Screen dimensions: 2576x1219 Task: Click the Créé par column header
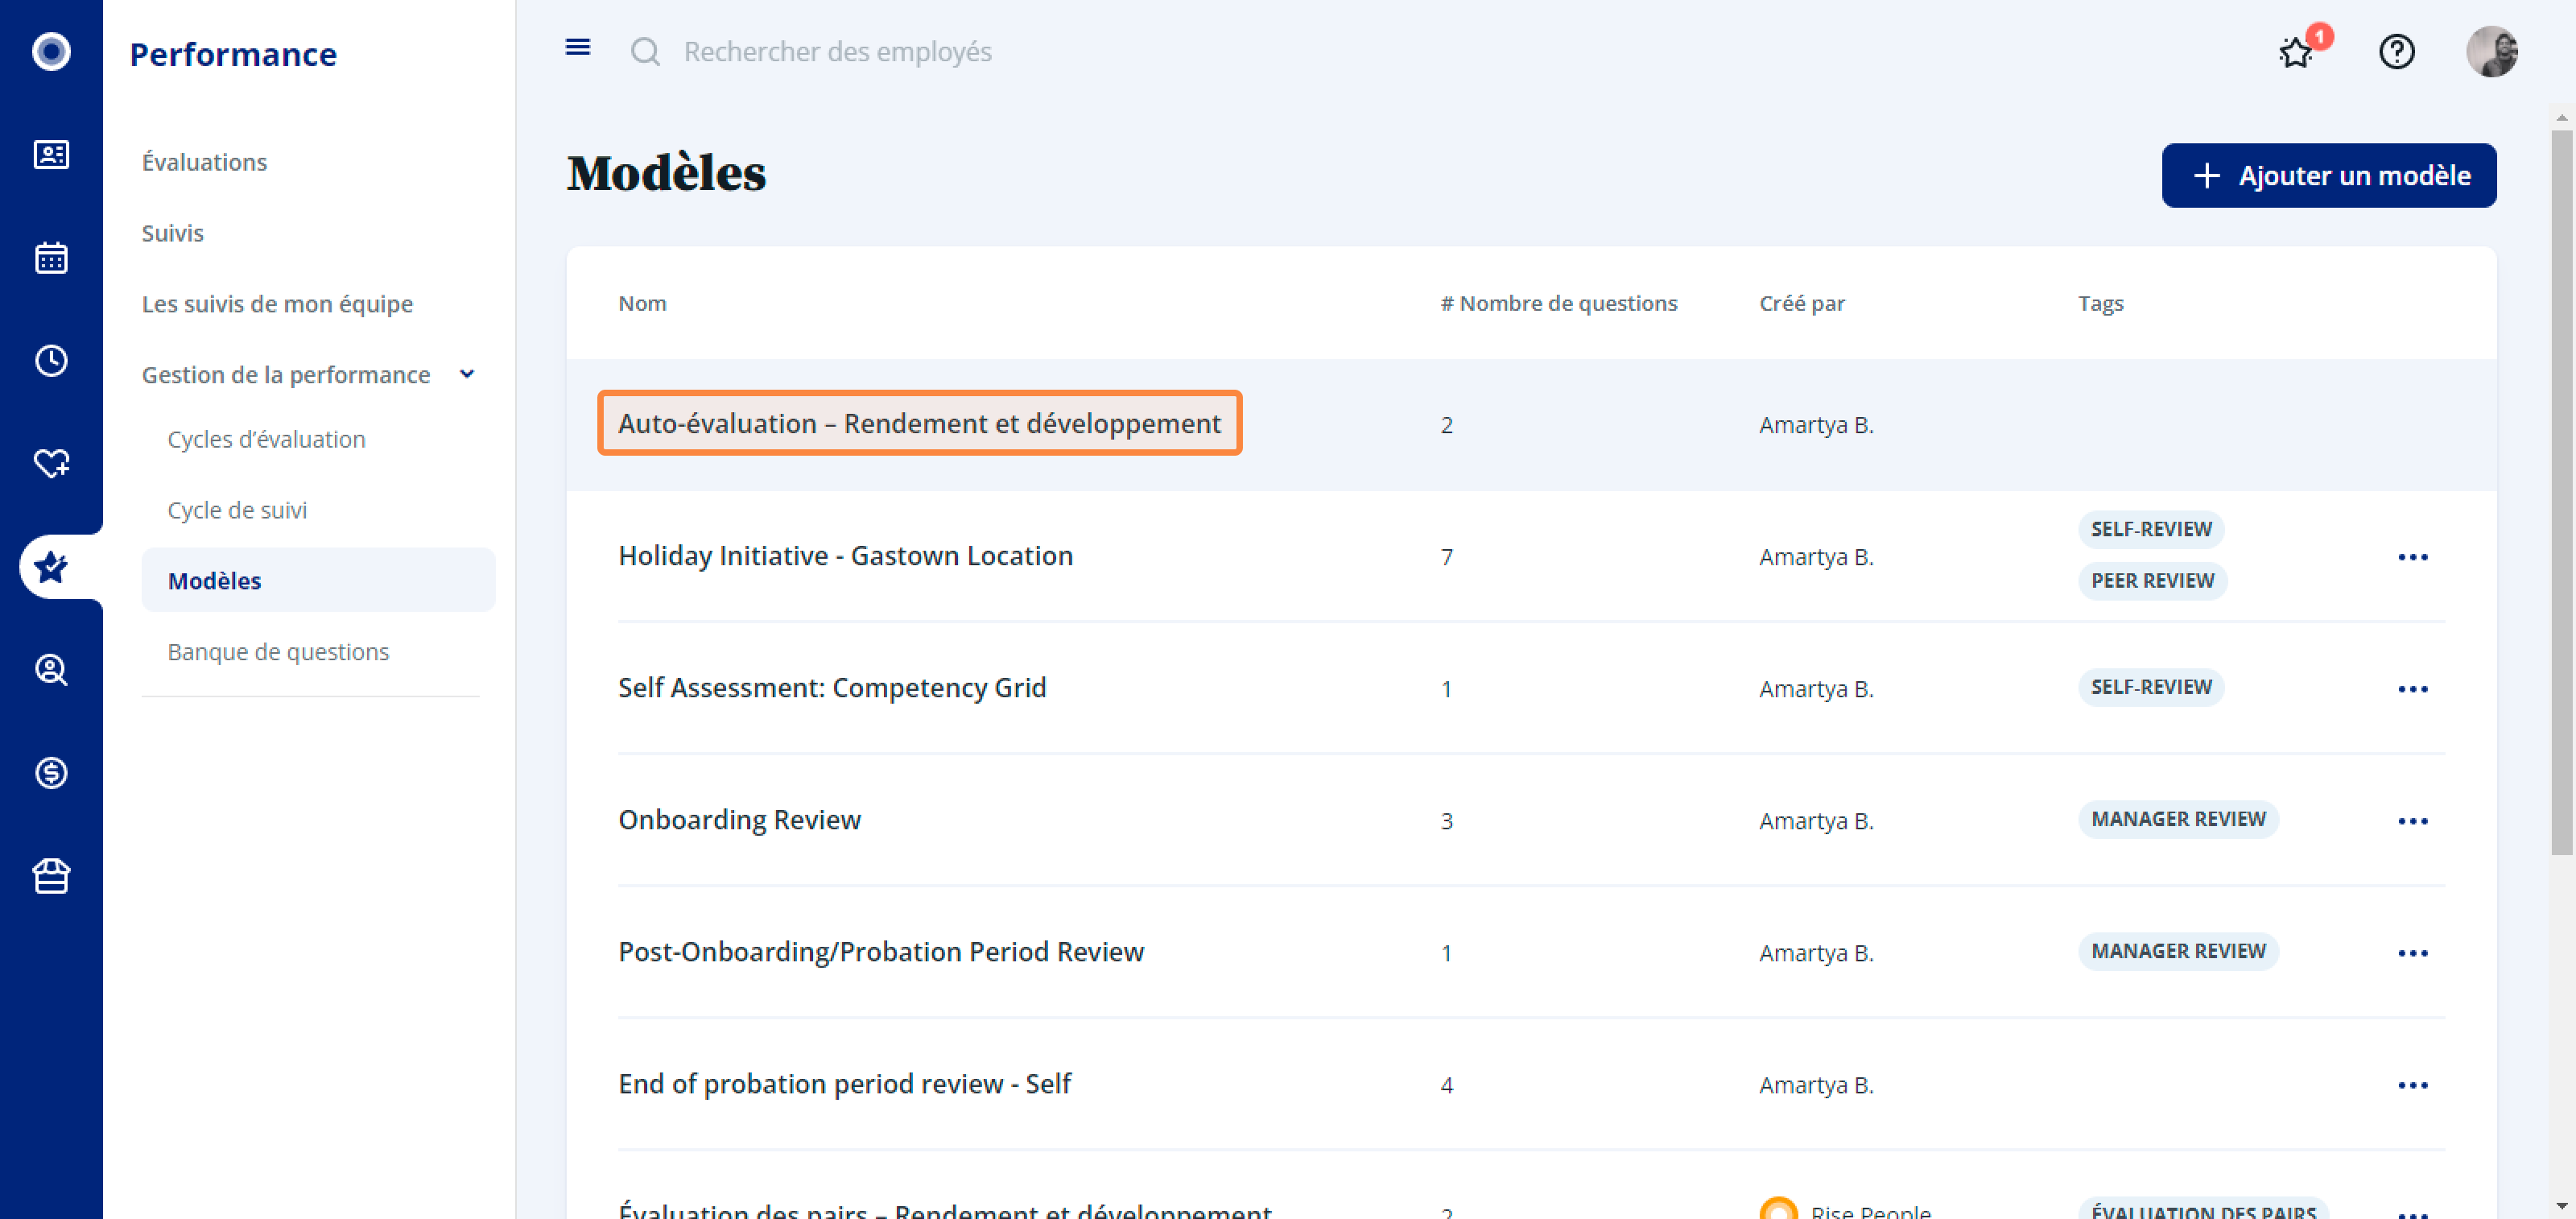point(1801,303)
